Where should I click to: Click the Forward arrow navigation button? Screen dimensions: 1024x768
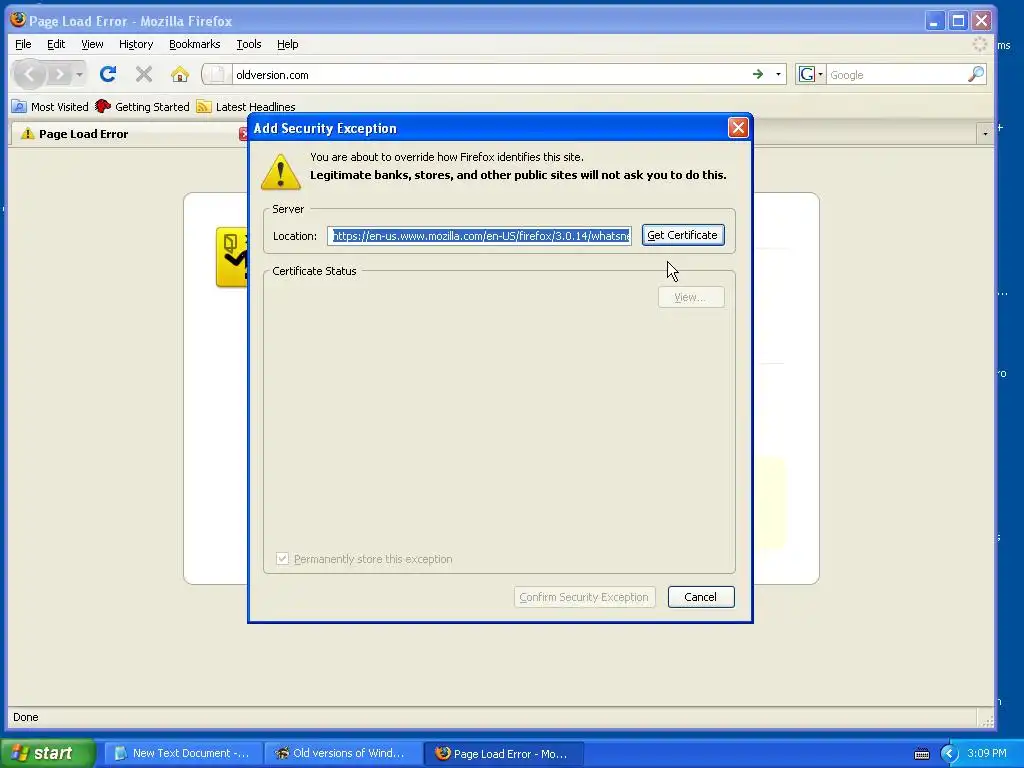click(x=59, y=74)
